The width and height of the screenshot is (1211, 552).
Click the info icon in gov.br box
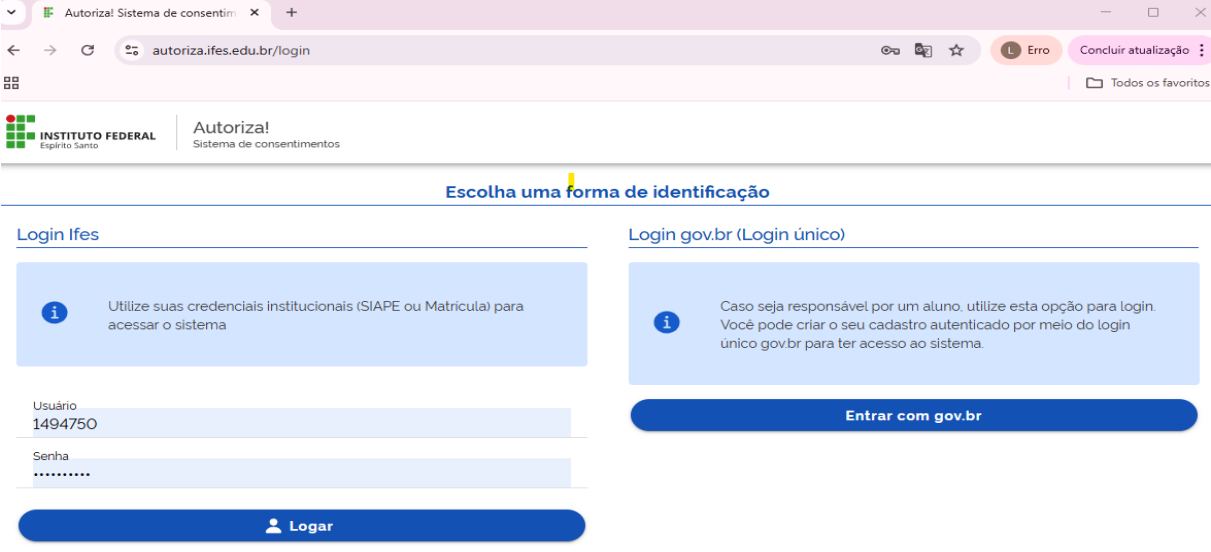click(x=666, y=322)
